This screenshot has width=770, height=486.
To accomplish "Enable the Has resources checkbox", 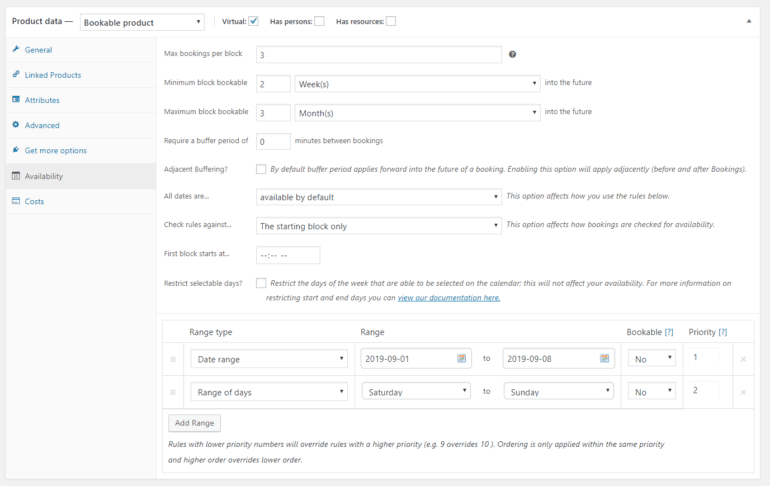I will [391, 21].
